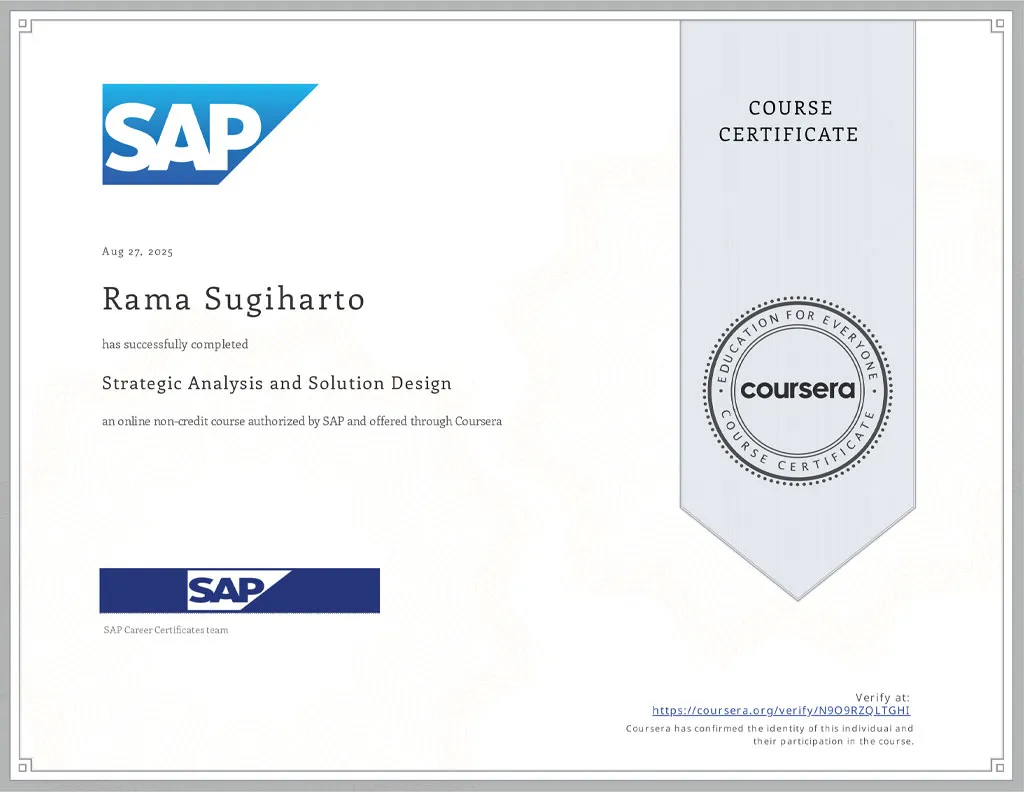This screenshot has width=1024, height=792.
Task: Click the date Aug 27, 2025
Action: point(138,252)
